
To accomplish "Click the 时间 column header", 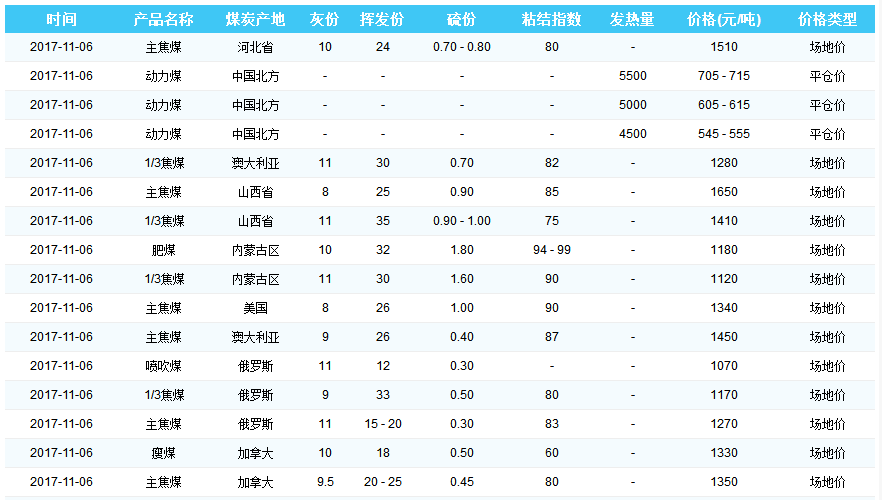I will click(x=61, y=20).
